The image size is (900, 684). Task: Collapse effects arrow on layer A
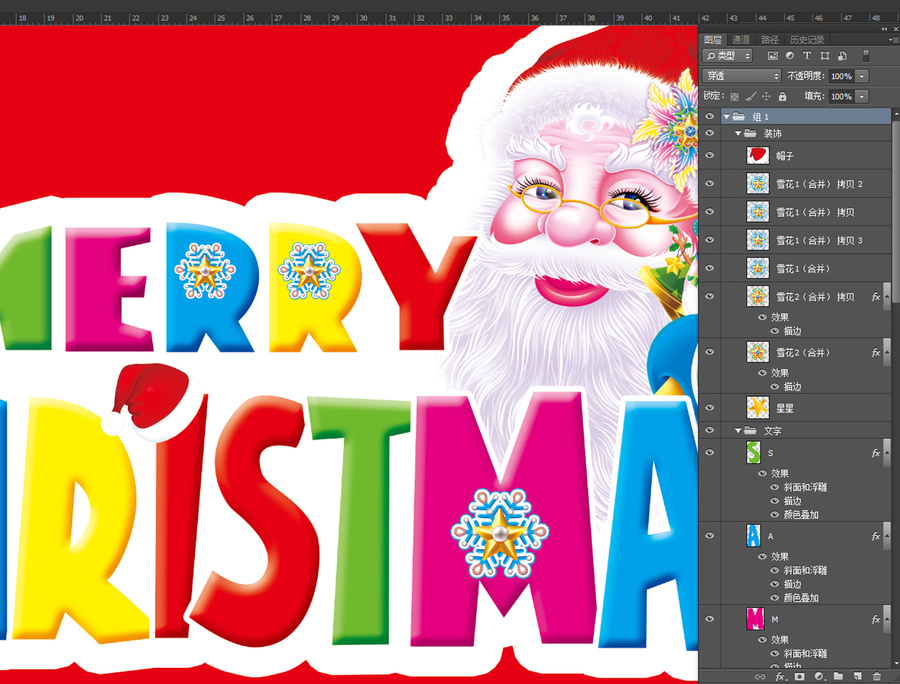coord(889,537)
